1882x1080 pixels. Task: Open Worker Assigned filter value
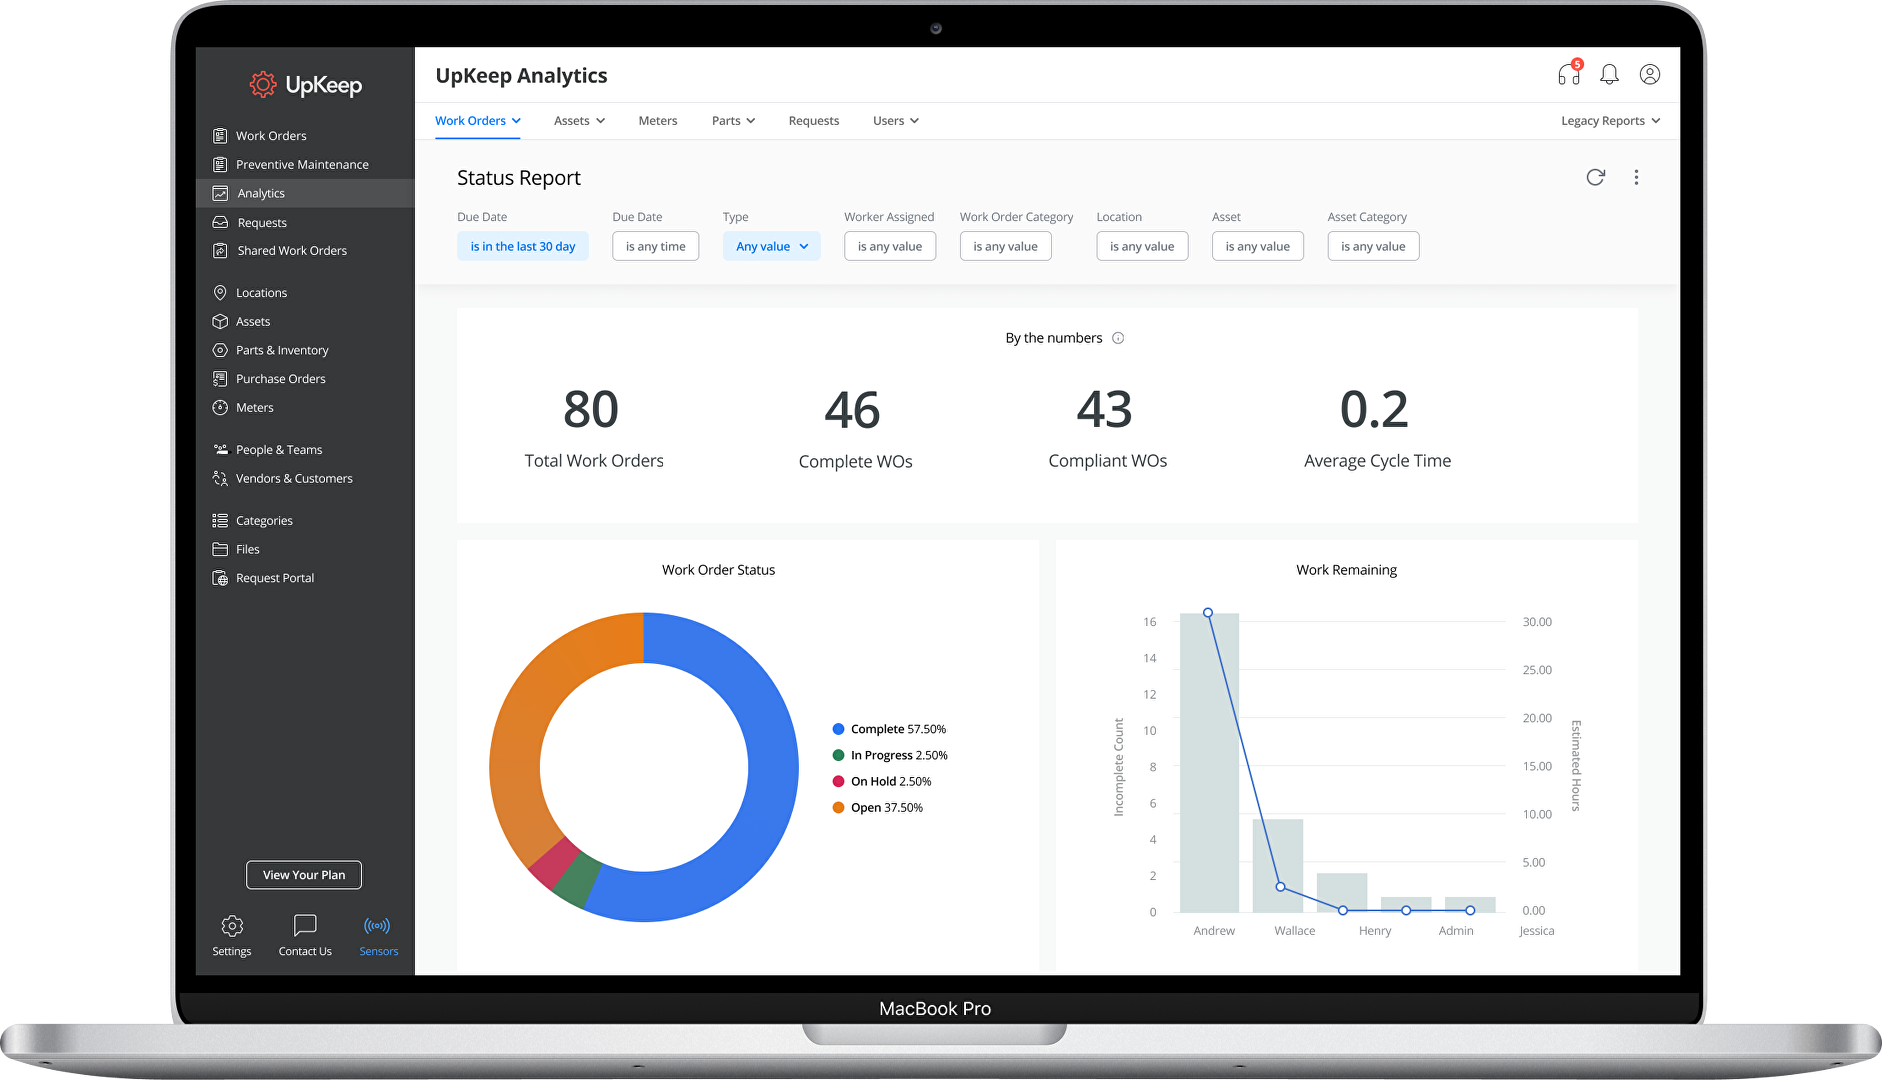click(890, 246)
